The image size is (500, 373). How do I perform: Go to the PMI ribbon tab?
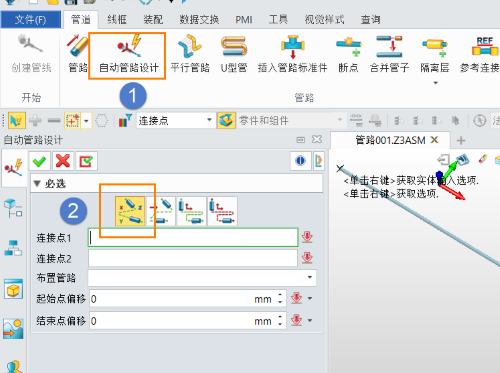pos(244,20)
